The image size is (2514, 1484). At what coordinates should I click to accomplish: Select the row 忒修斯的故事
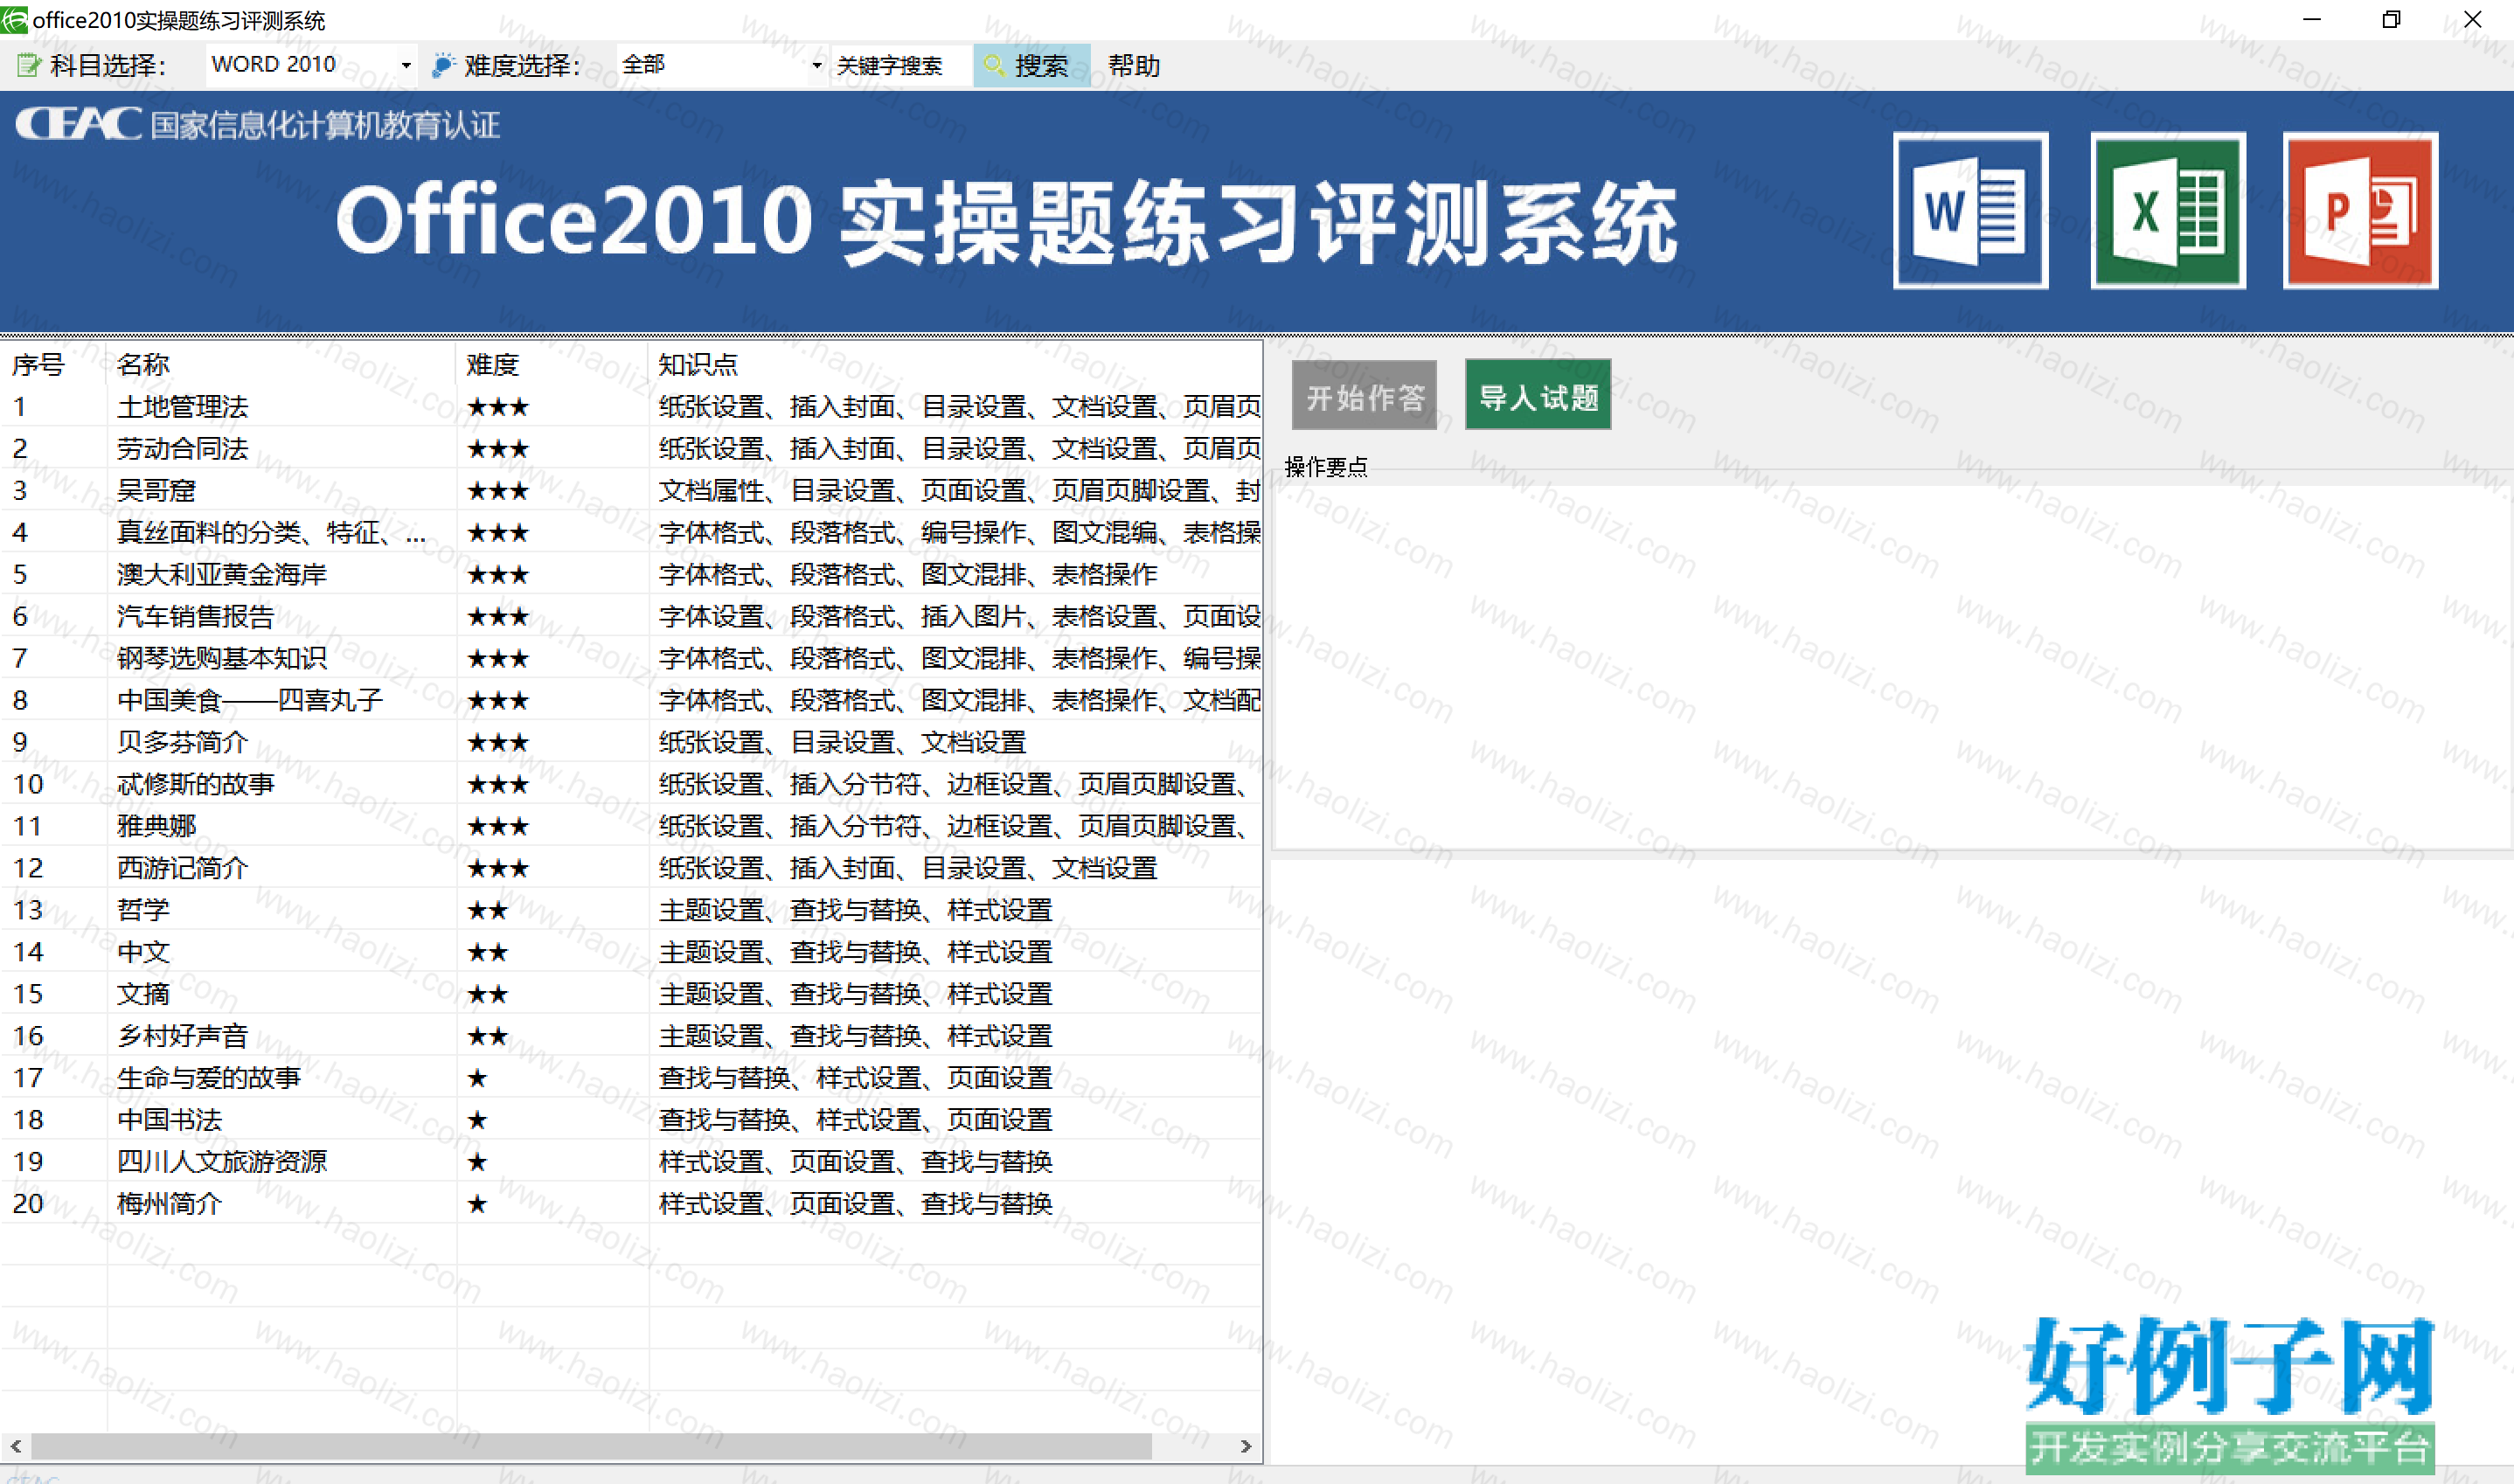(x=631, y=785)
